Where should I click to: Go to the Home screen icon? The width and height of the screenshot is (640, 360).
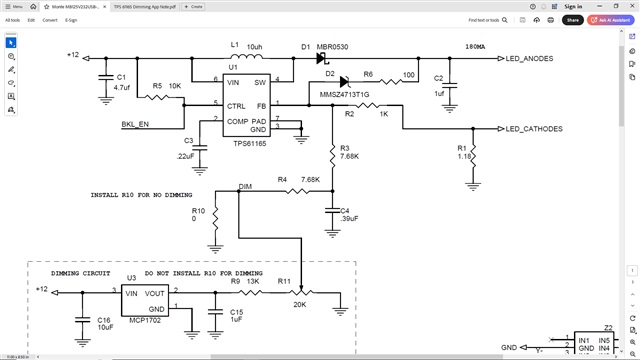pos(33,7)
